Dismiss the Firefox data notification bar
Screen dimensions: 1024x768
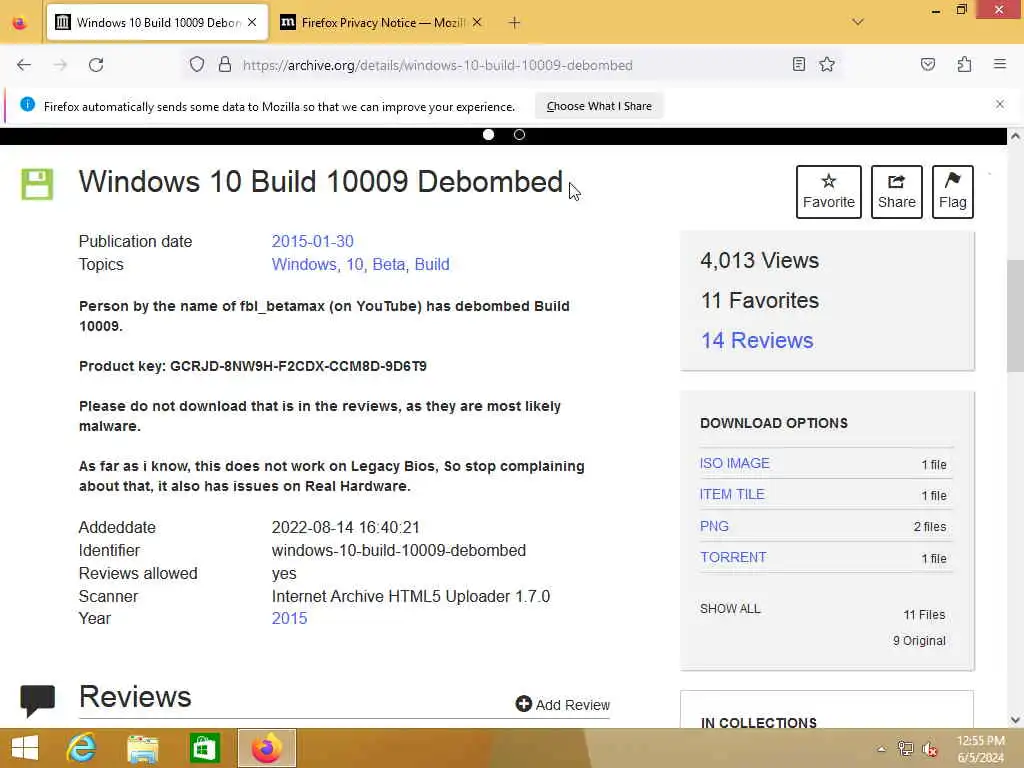point(999,104)
